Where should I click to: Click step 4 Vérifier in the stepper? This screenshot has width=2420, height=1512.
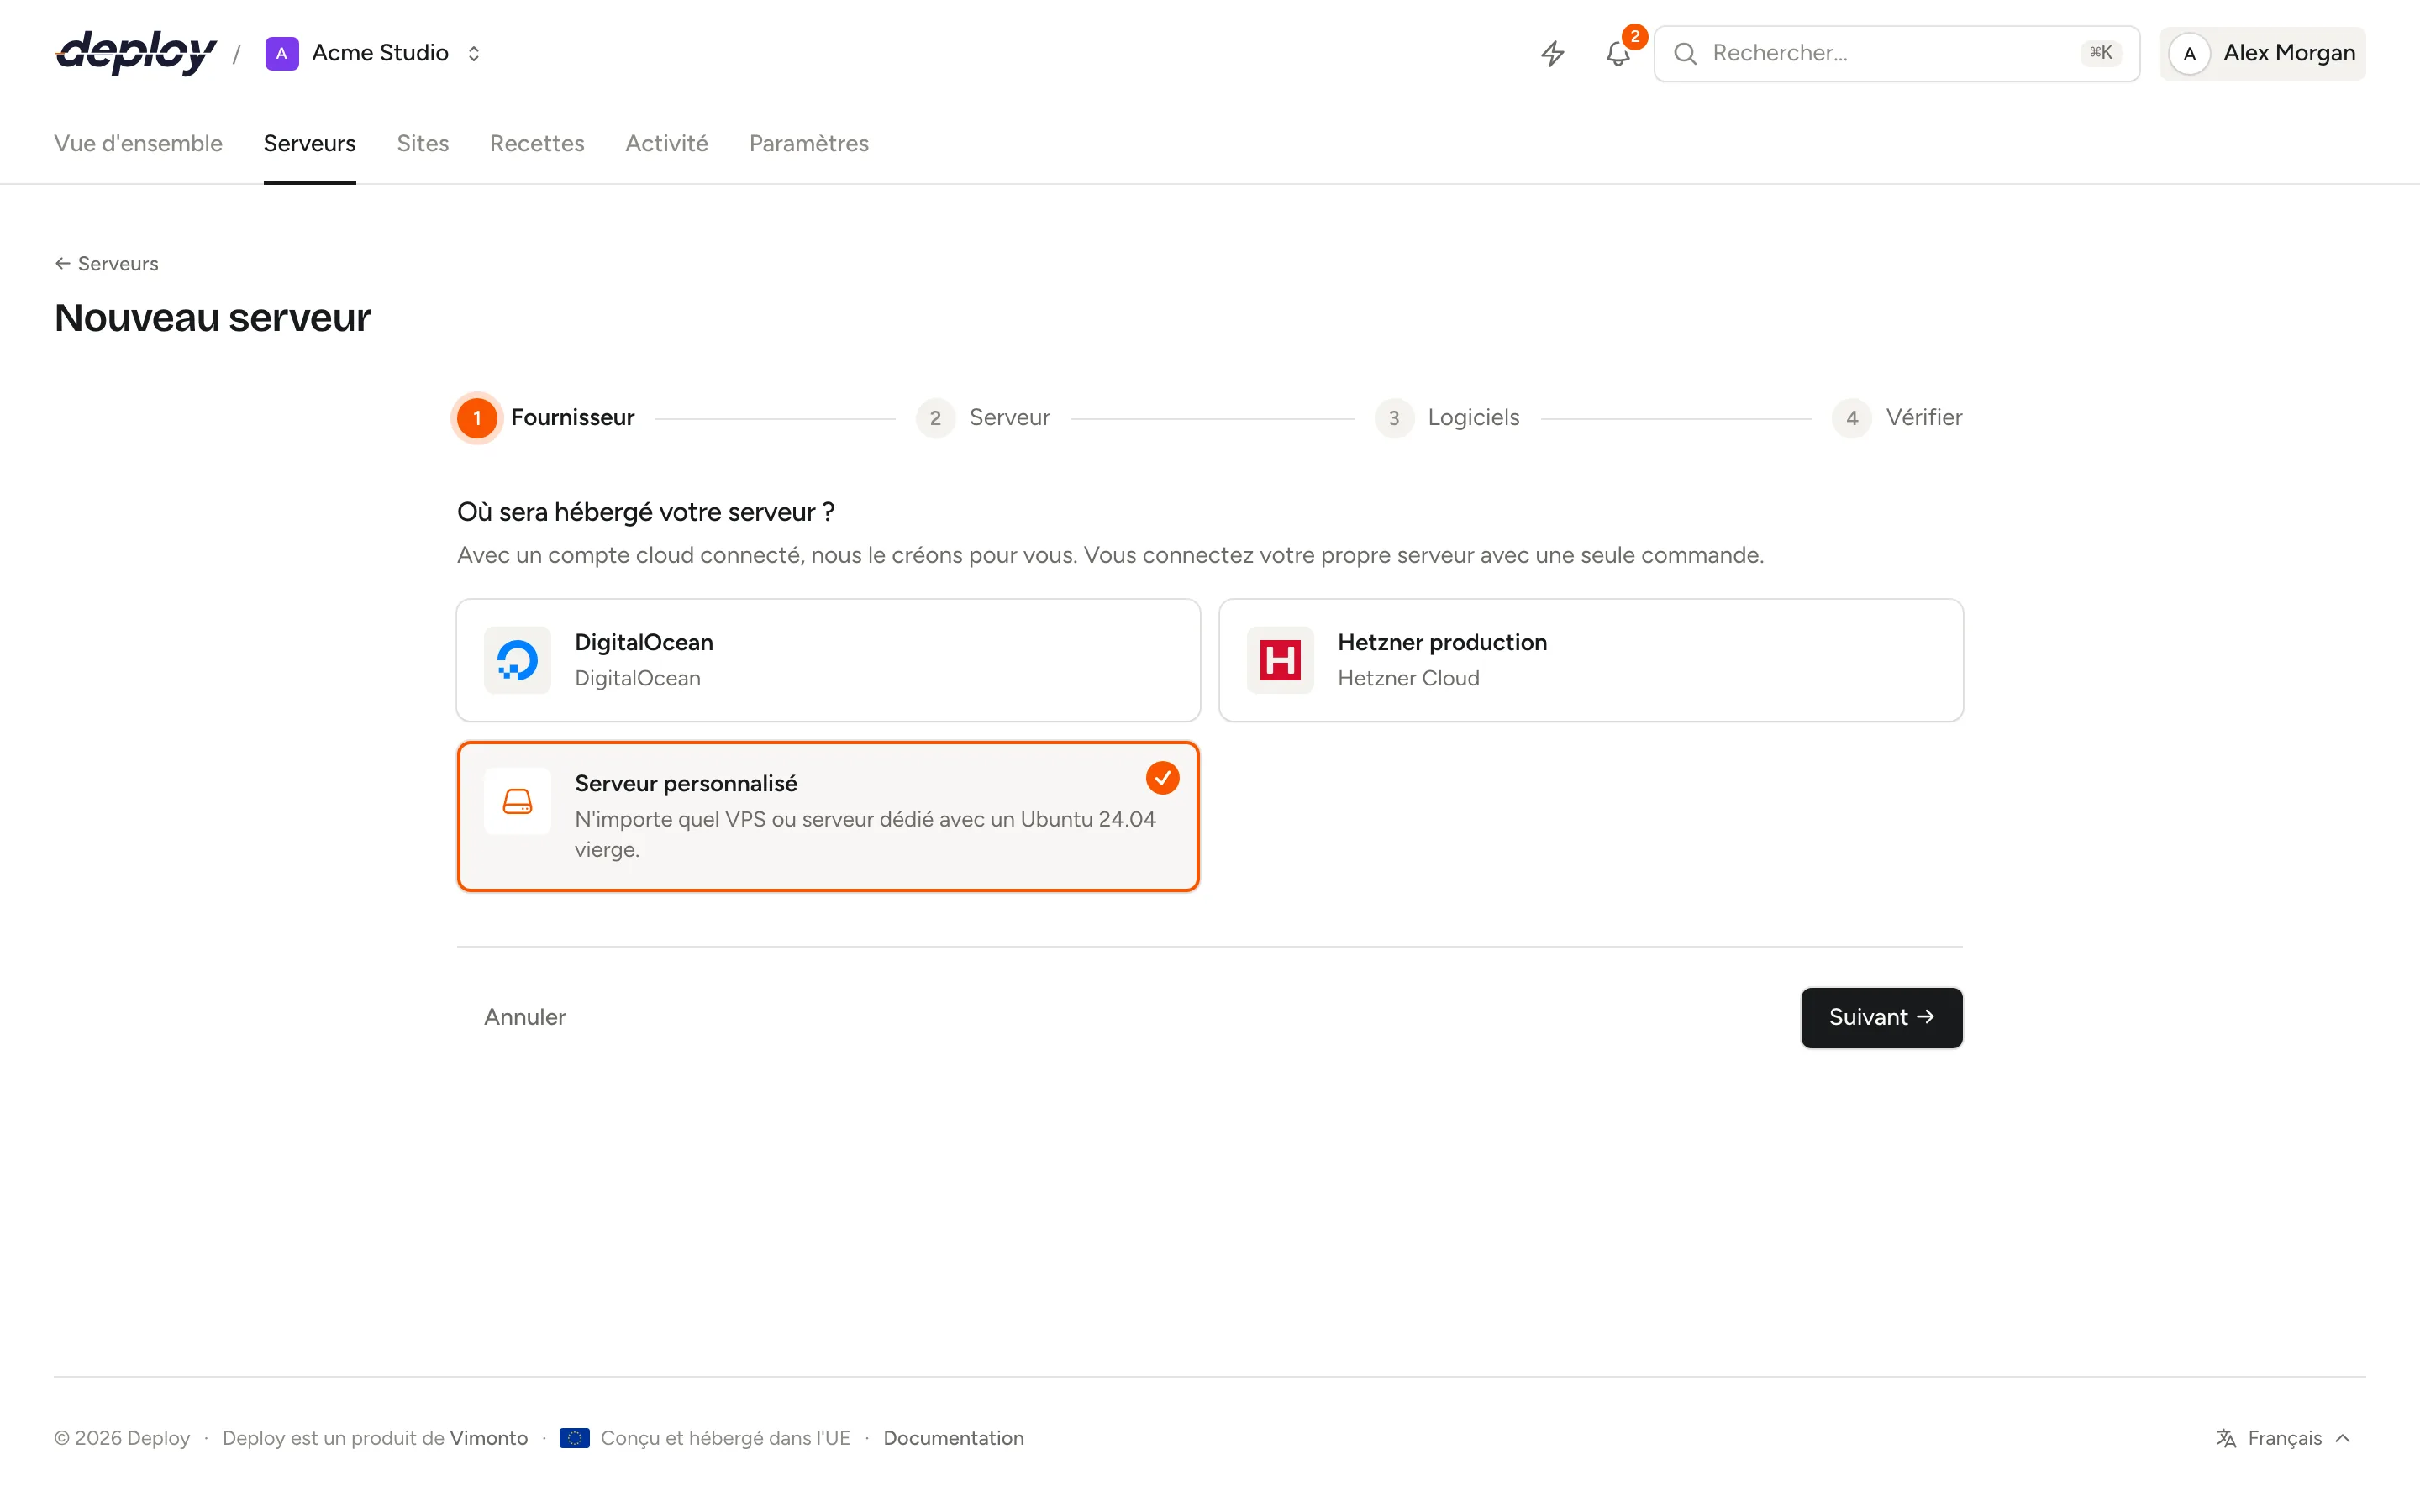tap(1897, 418)
